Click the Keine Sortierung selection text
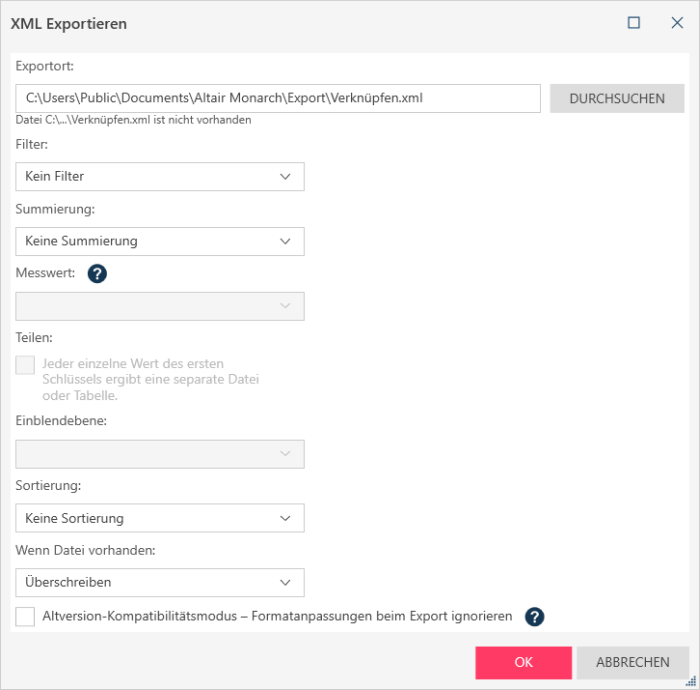Viewport: 700px width, 690px height. [x=74, y=518]
